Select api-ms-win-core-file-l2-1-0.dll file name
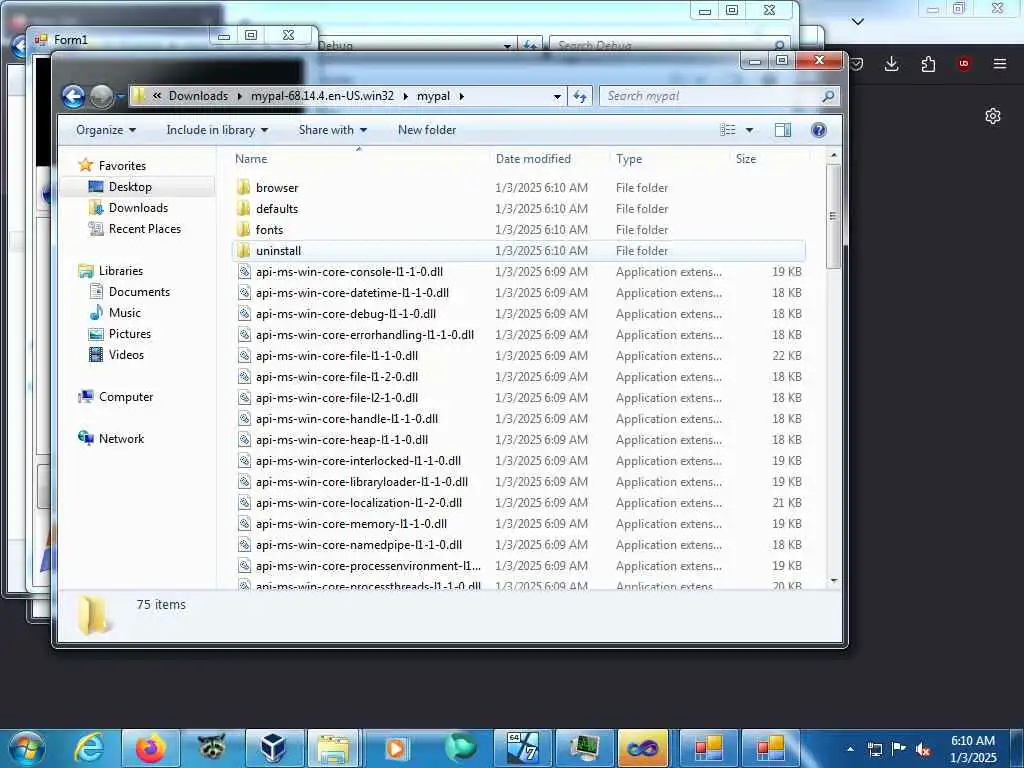Viewport: 1024px width, 768px height. pyautogui.click(x=337, y=398)
